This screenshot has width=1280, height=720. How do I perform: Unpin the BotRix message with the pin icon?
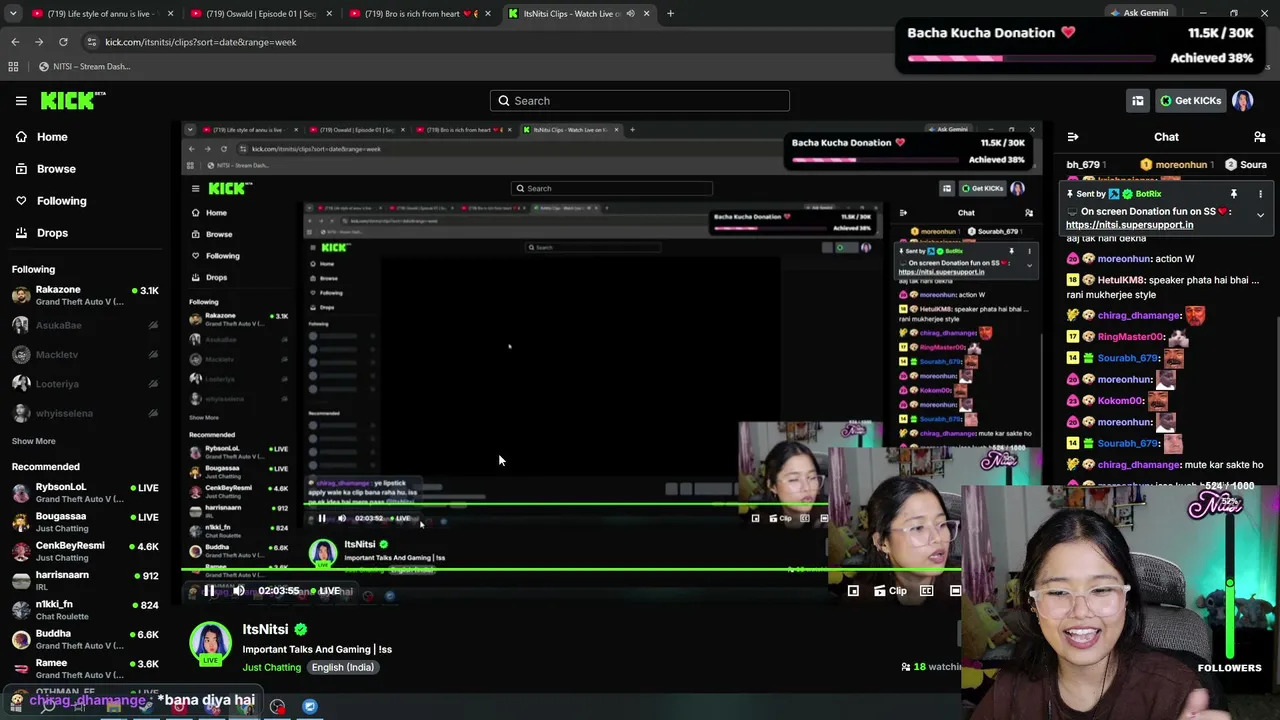click(x=1234, y=194)
